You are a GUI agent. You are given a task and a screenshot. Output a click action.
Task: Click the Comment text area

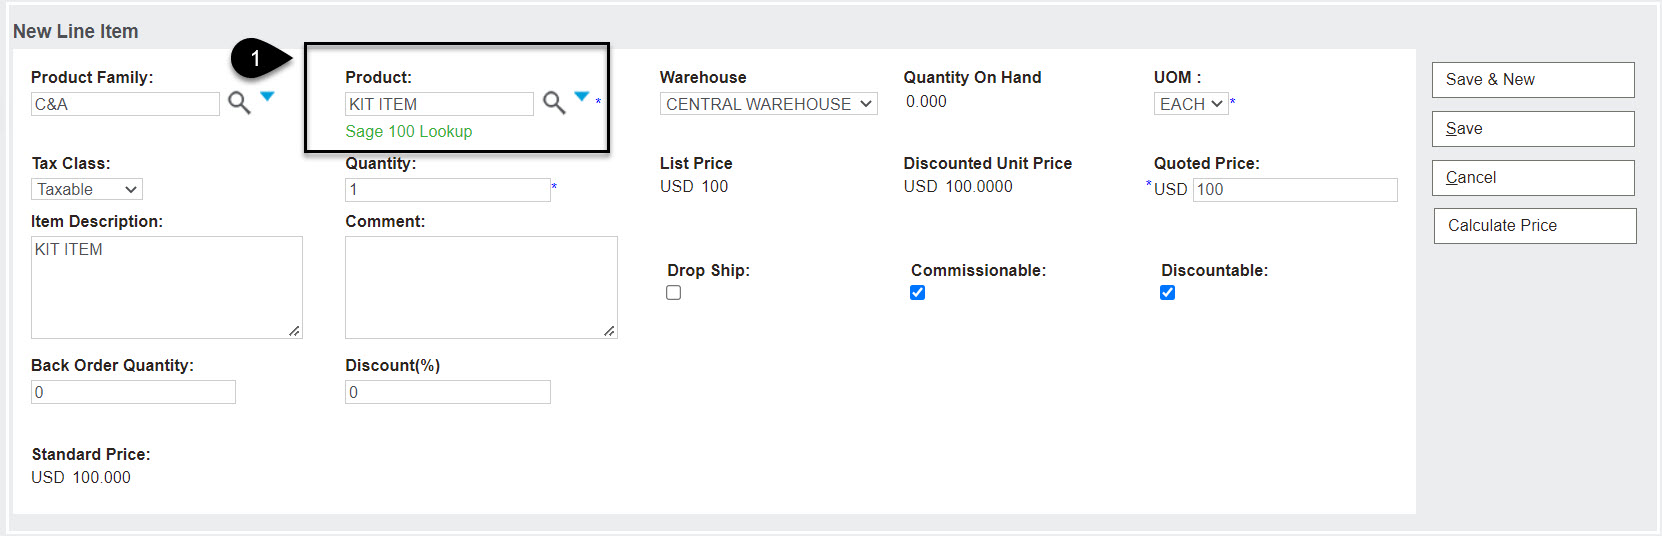pos(481,287)
